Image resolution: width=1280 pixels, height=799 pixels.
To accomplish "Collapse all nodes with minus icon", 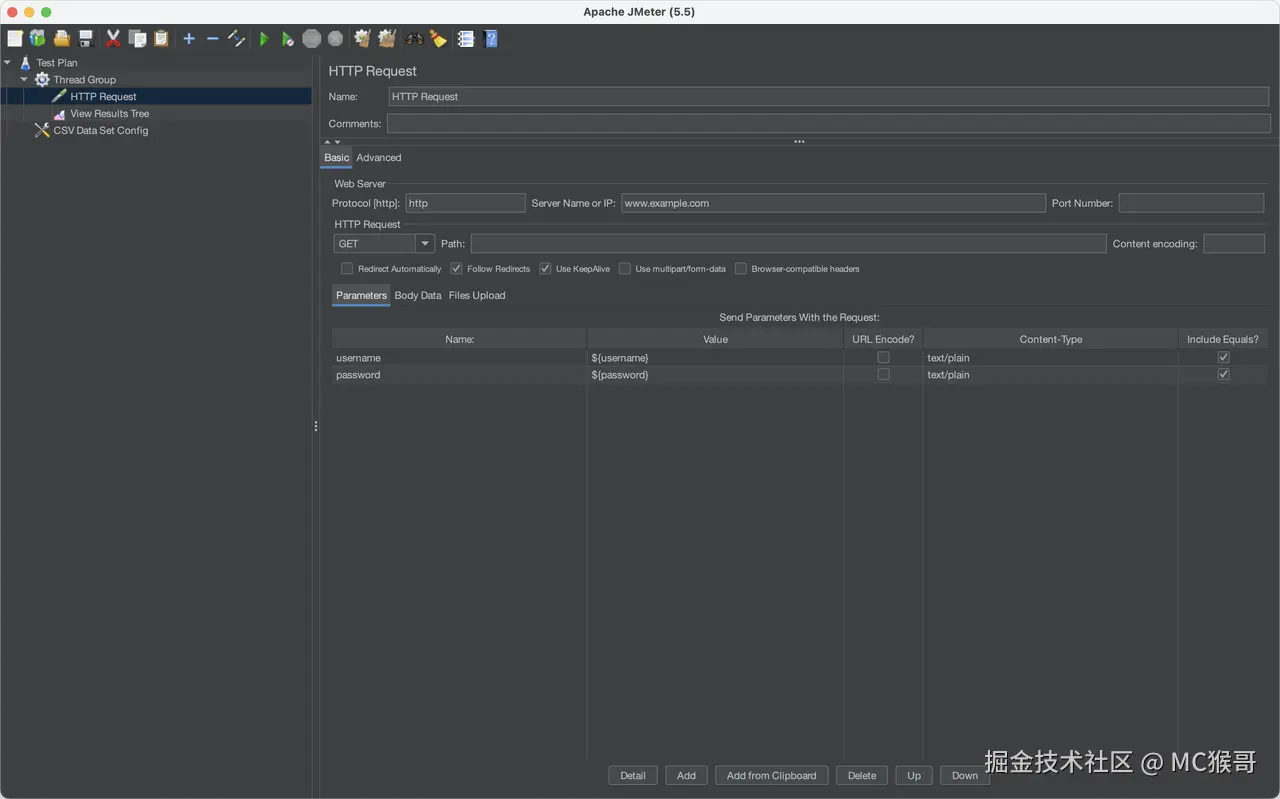I will (x=213, y=39).
